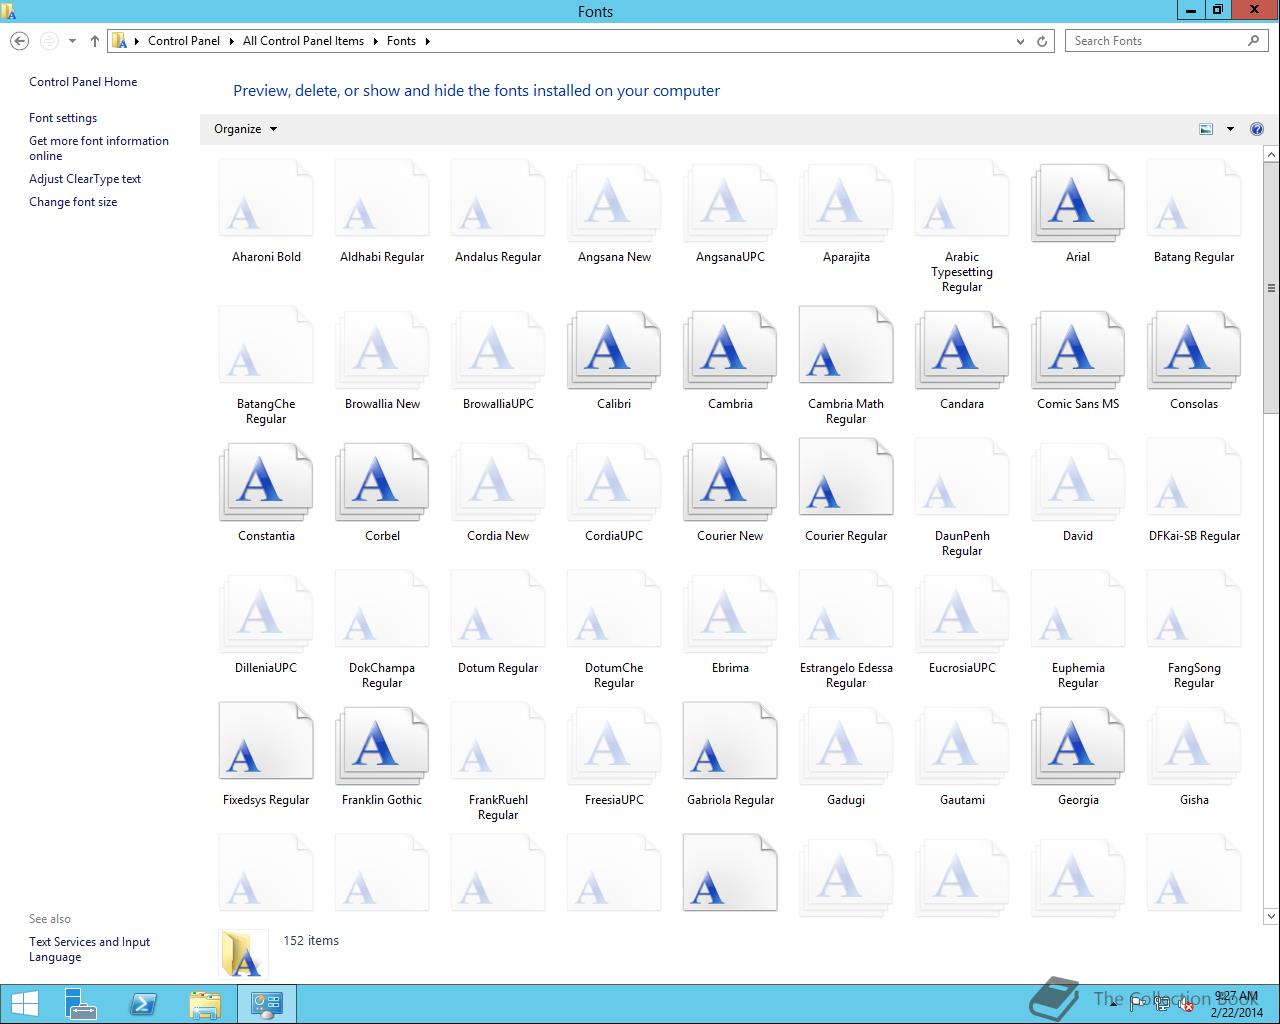Select the Cambria Math Regular font icon

[x=846, y=346]
